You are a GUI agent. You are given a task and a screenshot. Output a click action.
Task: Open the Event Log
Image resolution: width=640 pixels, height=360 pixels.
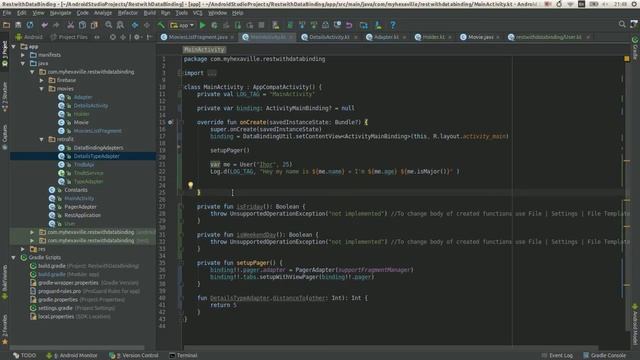pyautogui.click(x=557, y=356)
